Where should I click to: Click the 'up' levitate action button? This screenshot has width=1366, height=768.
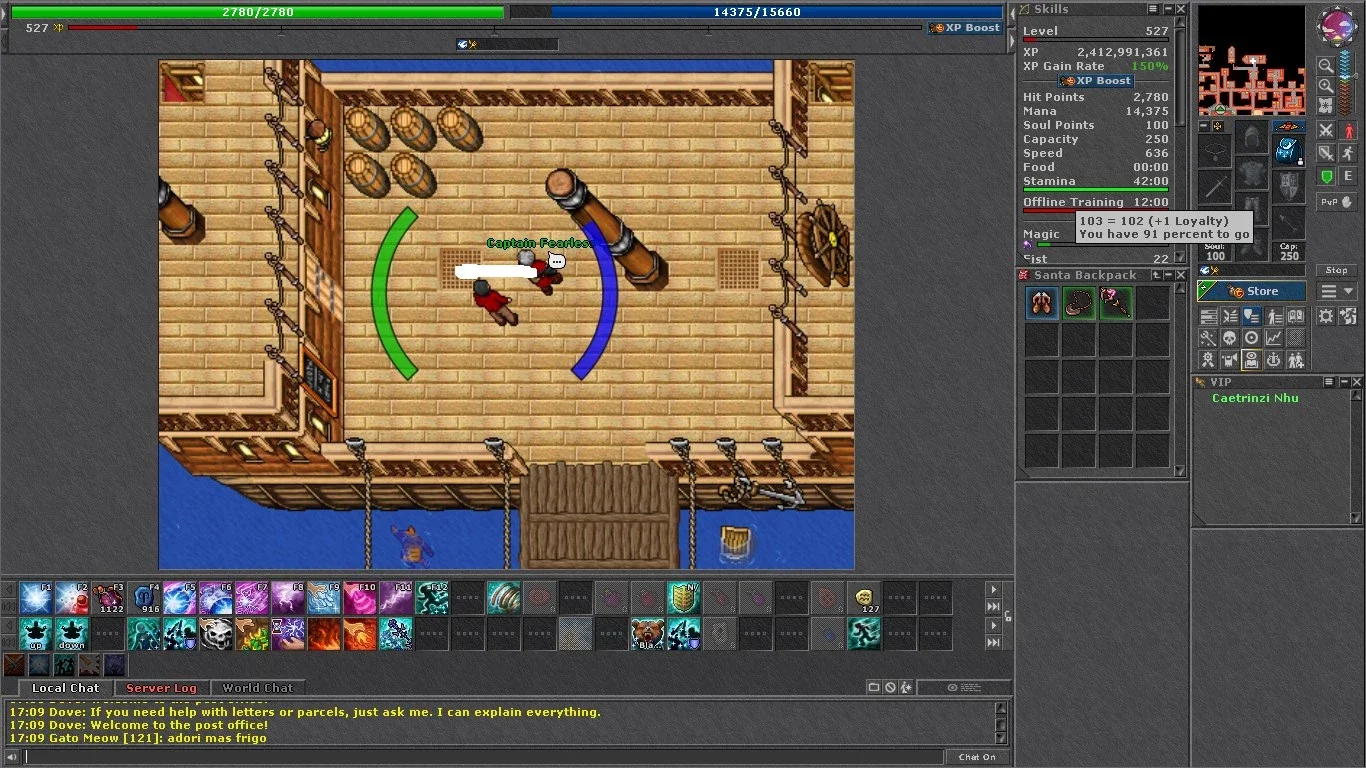click(36, 634)
